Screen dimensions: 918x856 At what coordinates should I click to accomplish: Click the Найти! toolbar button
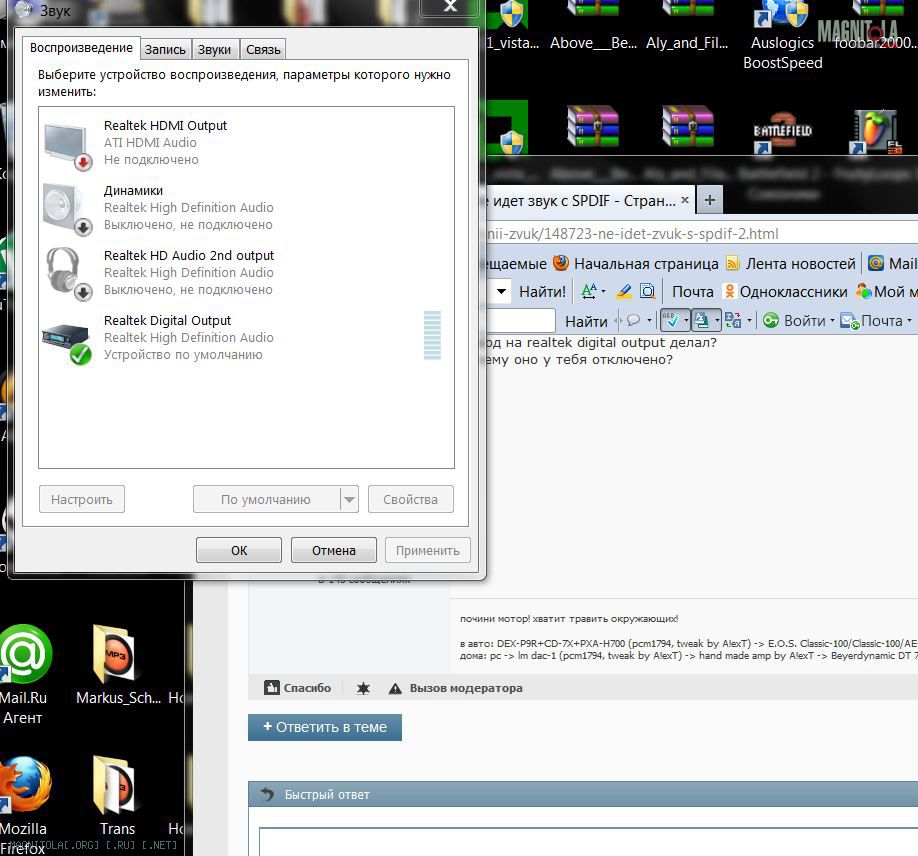coord(542,291)
